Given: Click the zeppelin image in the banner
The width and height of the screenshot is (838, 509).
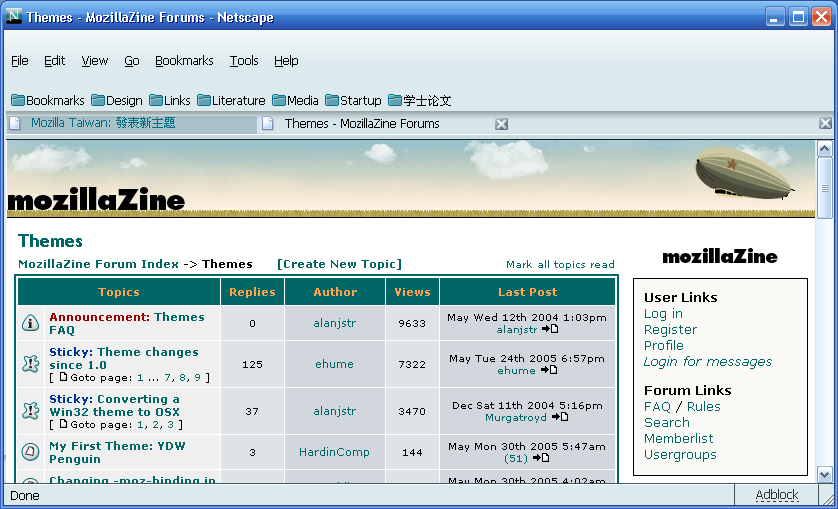Looking at the screenshot, I should pos(744,172).
